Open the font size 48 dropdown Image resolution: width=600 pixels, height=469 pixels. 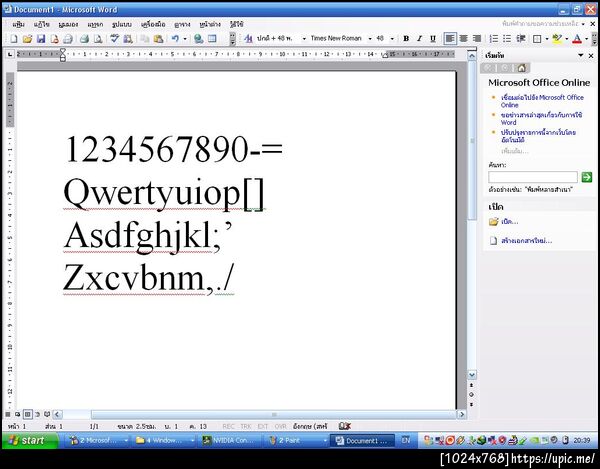(392, 39)
